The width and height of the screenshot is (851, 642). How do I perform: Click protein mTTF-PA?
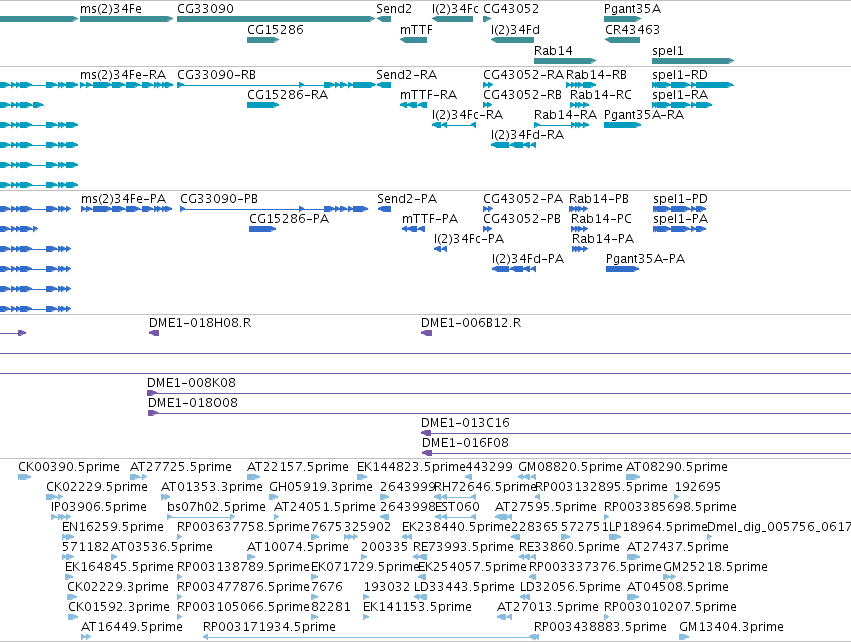[x=430, y=219]
